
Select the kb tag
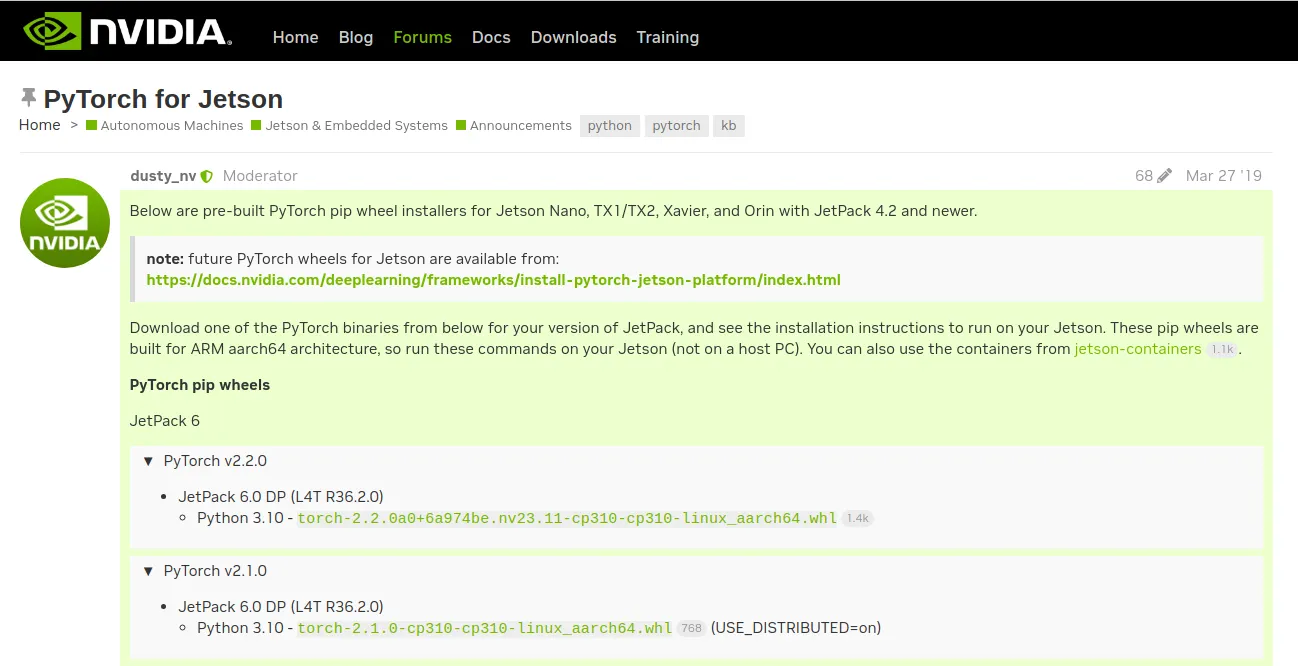(x=728, y=125)
